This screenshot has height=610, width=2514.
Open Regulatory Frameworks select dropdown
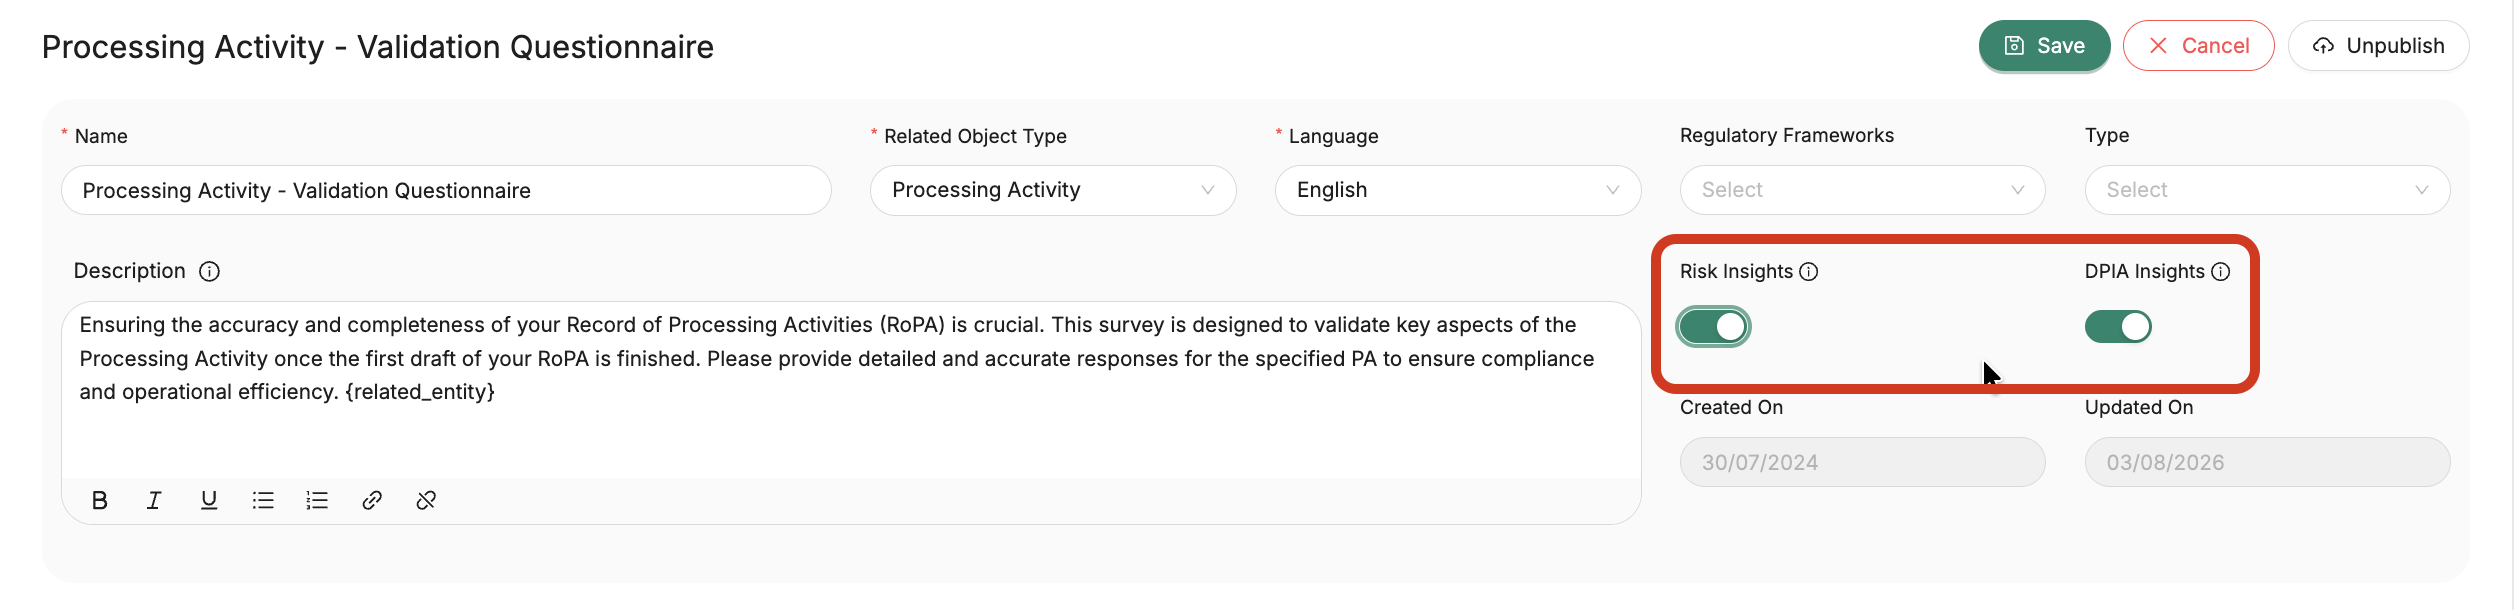click(1862, 190)
